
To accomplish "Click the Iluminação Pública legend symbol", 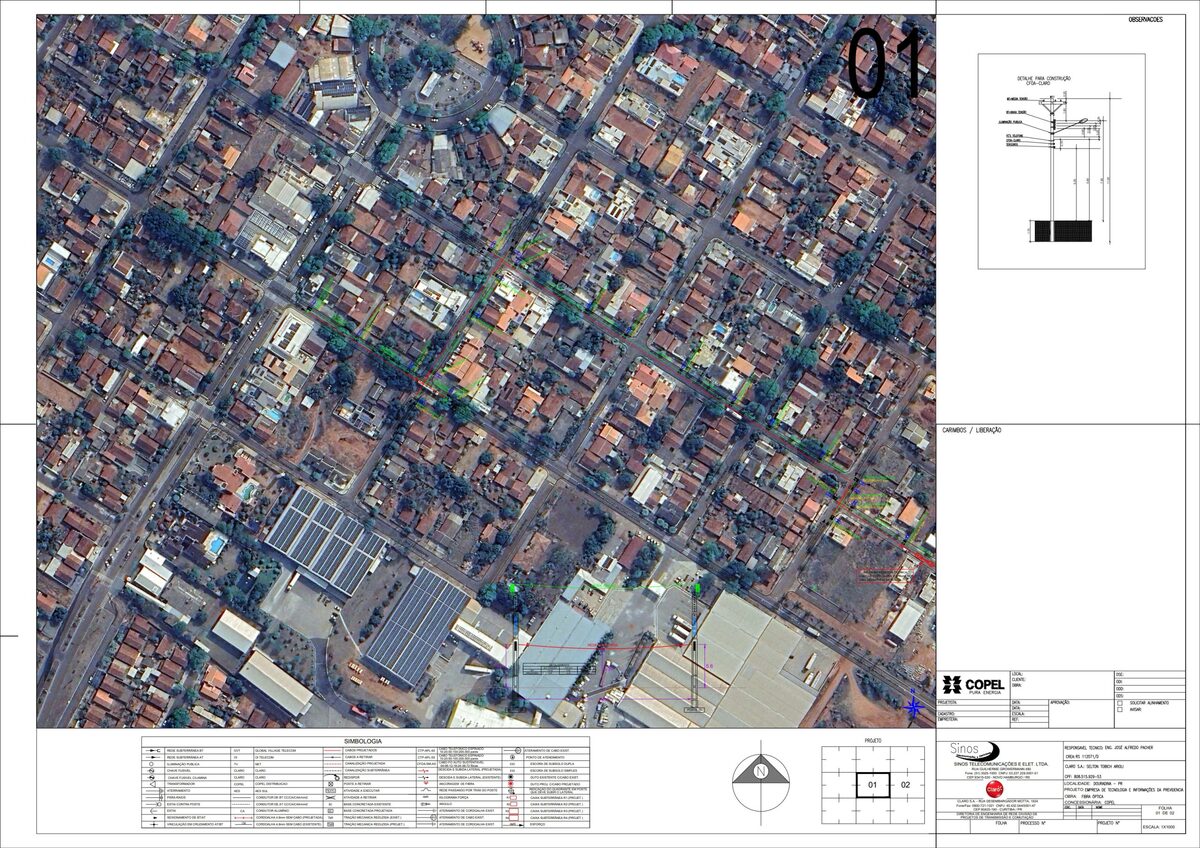I will [151, 764].
